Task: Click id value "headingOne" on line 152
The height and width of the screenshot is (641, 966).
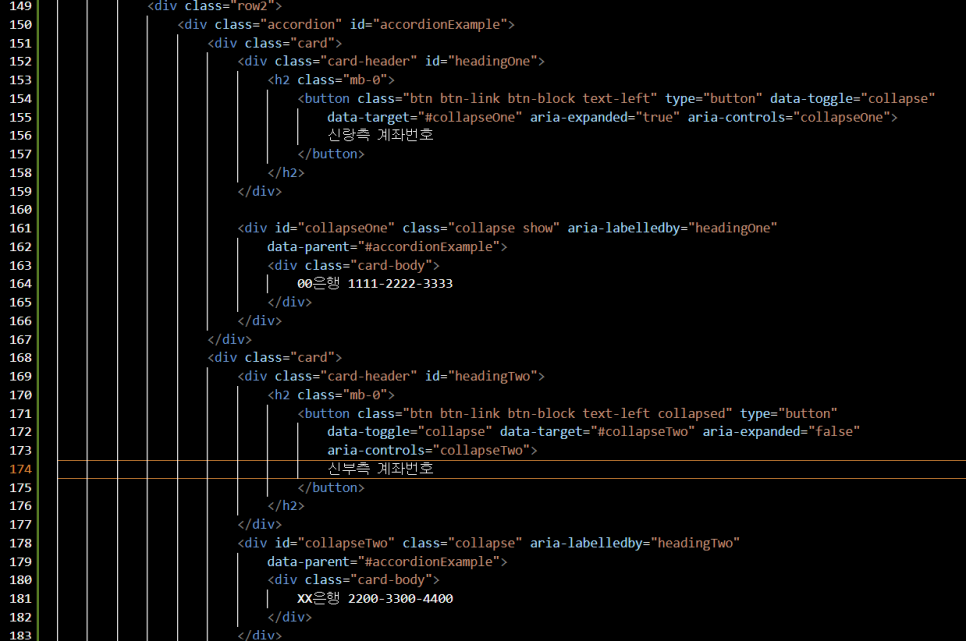Action: [493, 61]
